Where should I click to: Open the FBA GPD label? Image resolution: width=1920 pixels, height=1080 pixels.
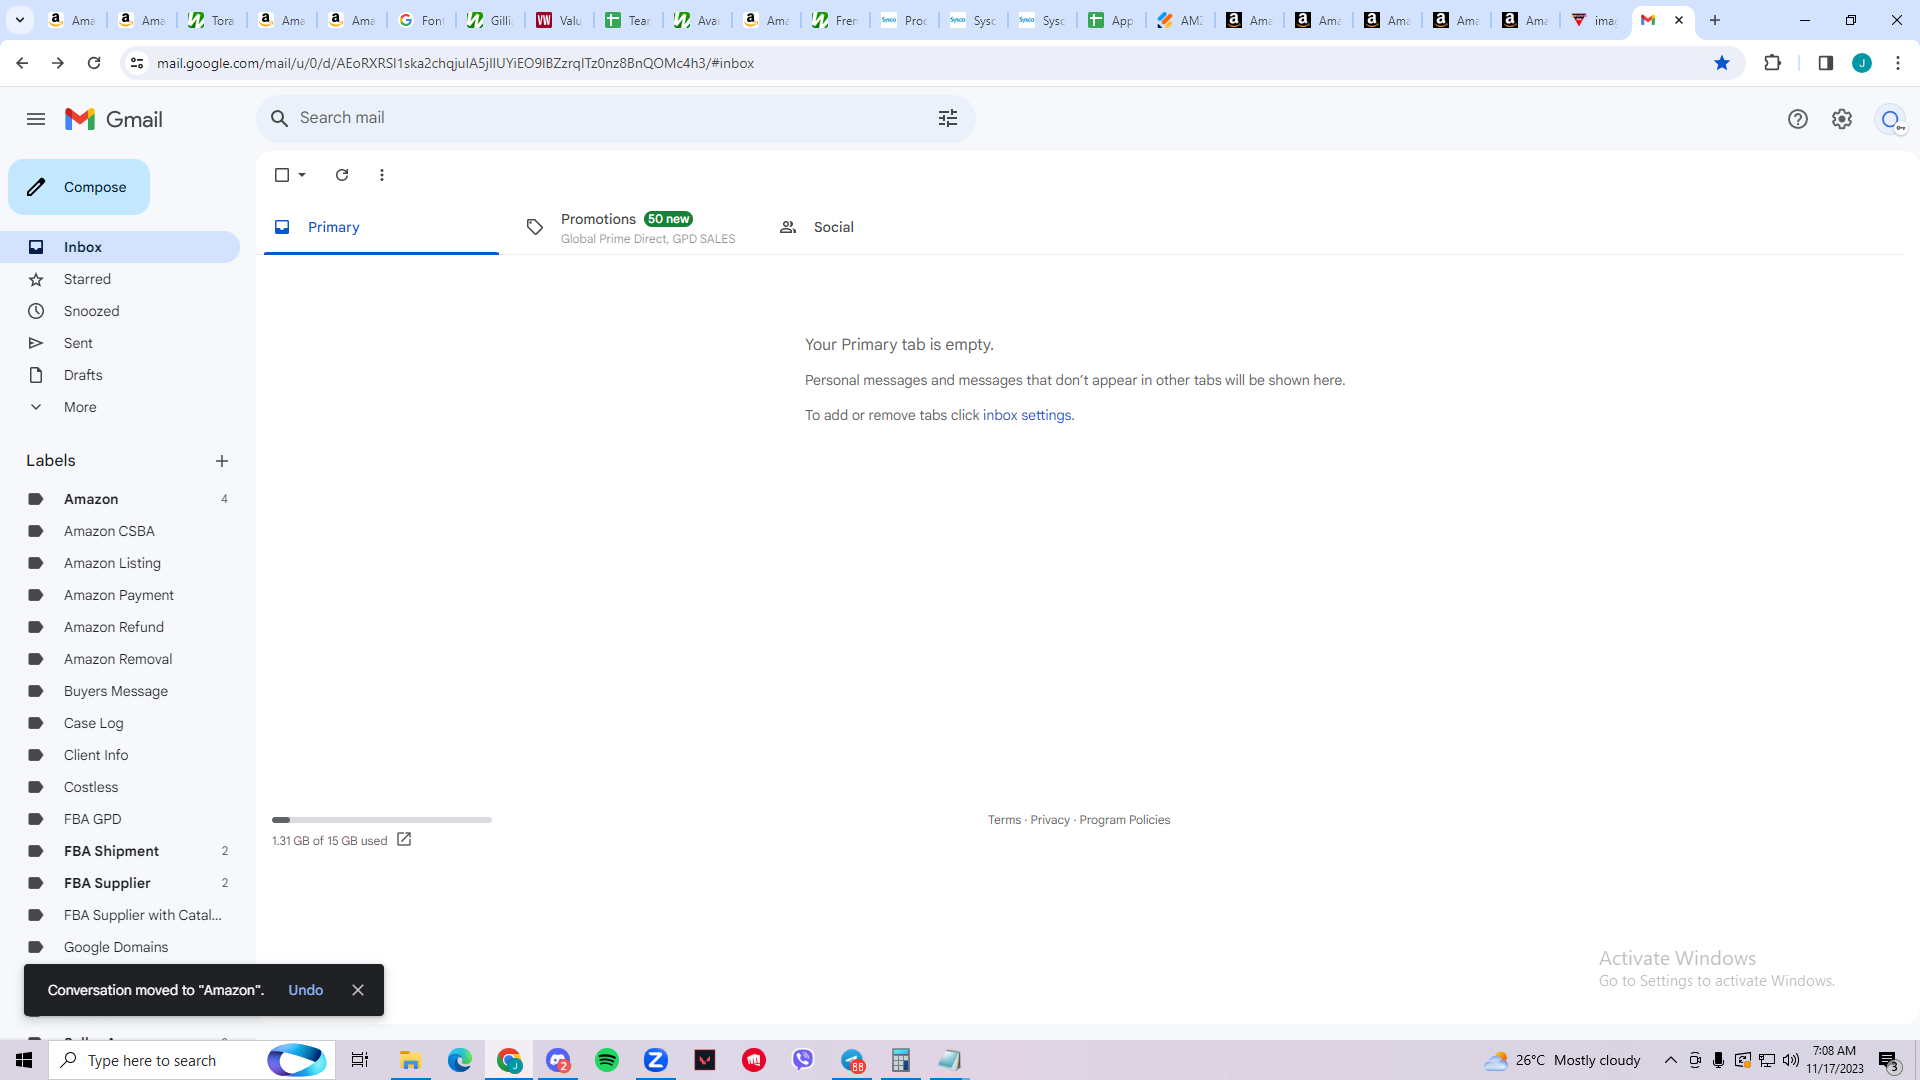(x=120, y=819)
